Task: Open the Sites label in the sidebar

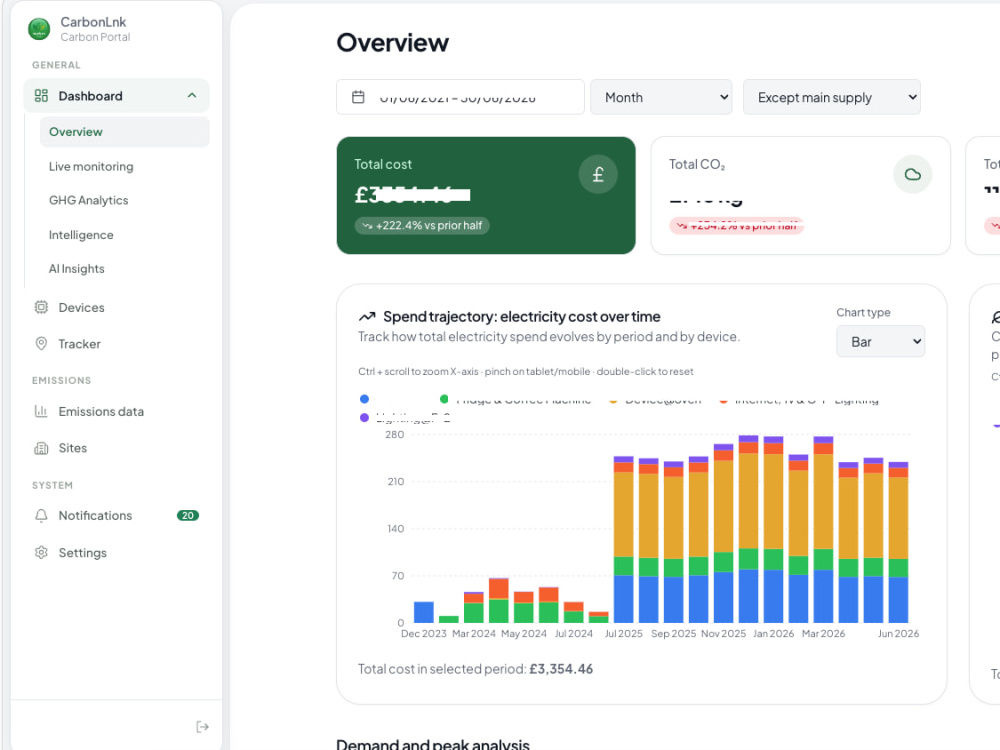Action: point(73,448)
